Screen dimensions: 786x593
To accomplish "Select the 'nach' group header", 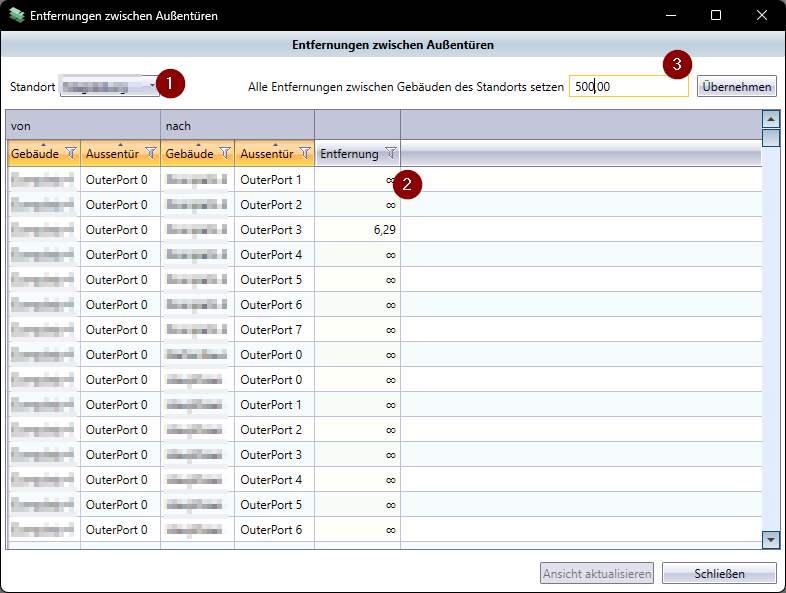I will tap(237, 126).
